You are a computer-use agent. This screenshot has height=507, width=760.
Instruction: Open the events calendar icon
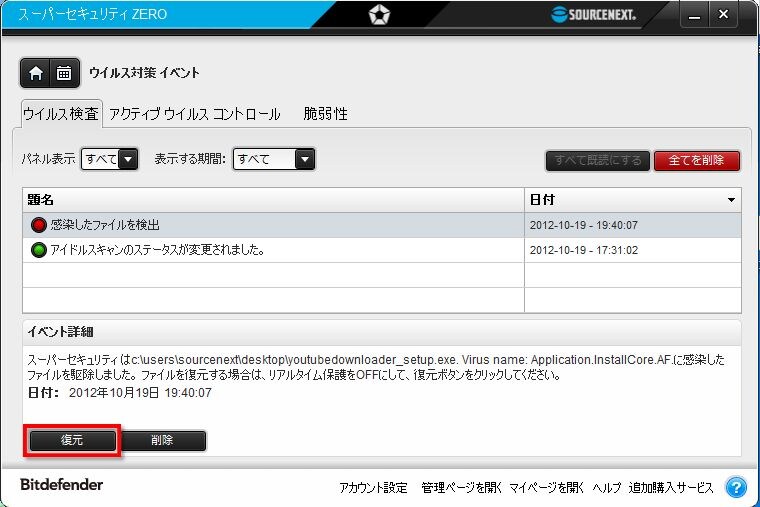point(64,73)
